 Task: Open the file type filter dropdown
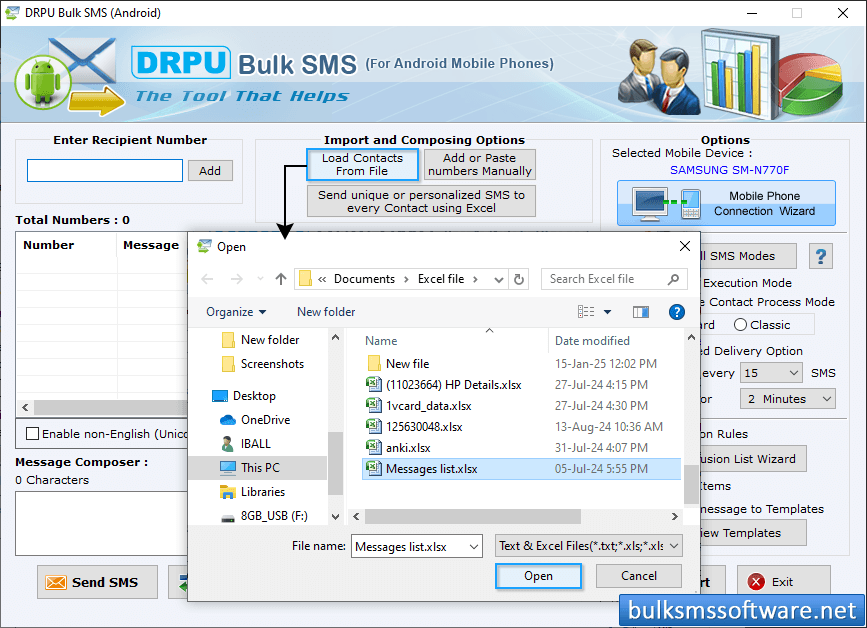[674, 546]
